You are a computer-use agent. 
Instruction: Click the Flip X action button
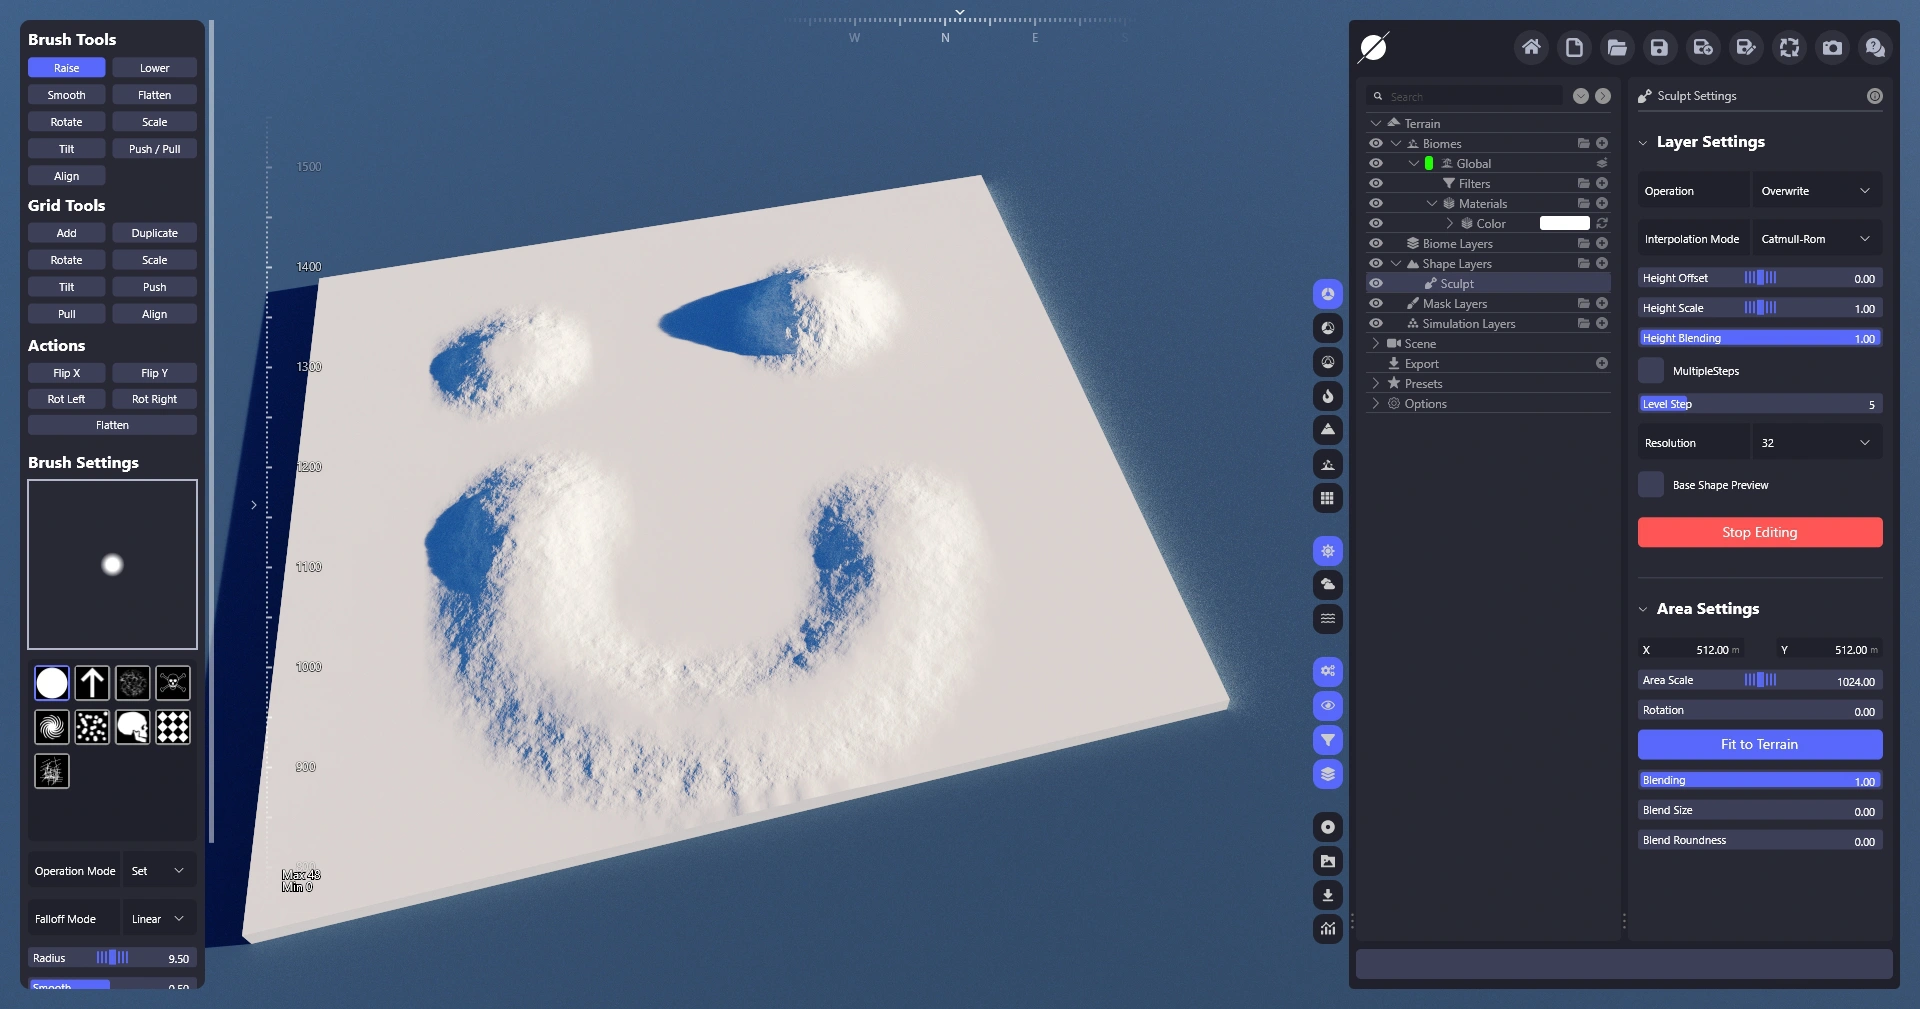(x=67, y=373)
